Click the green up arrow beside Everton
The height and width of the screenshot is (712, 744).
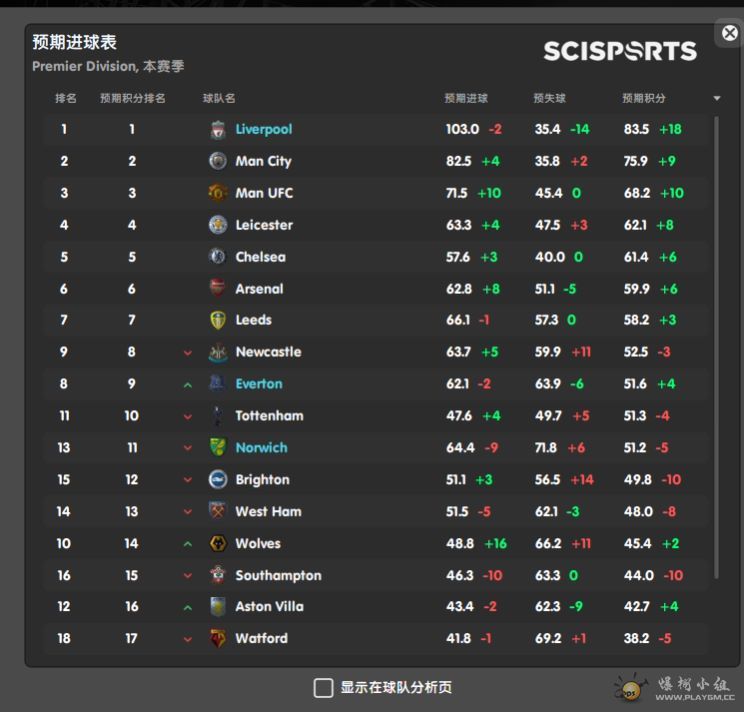click(188, 385)
